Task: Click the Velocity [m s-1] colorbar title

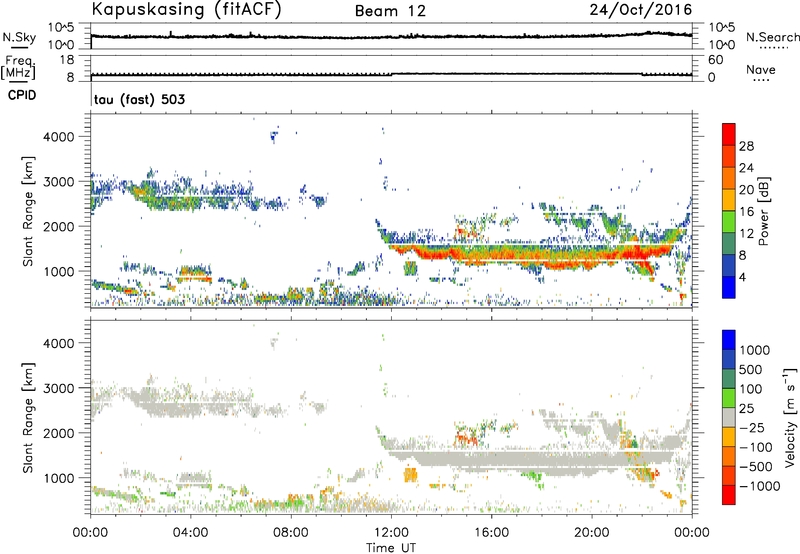Action: 790,417
